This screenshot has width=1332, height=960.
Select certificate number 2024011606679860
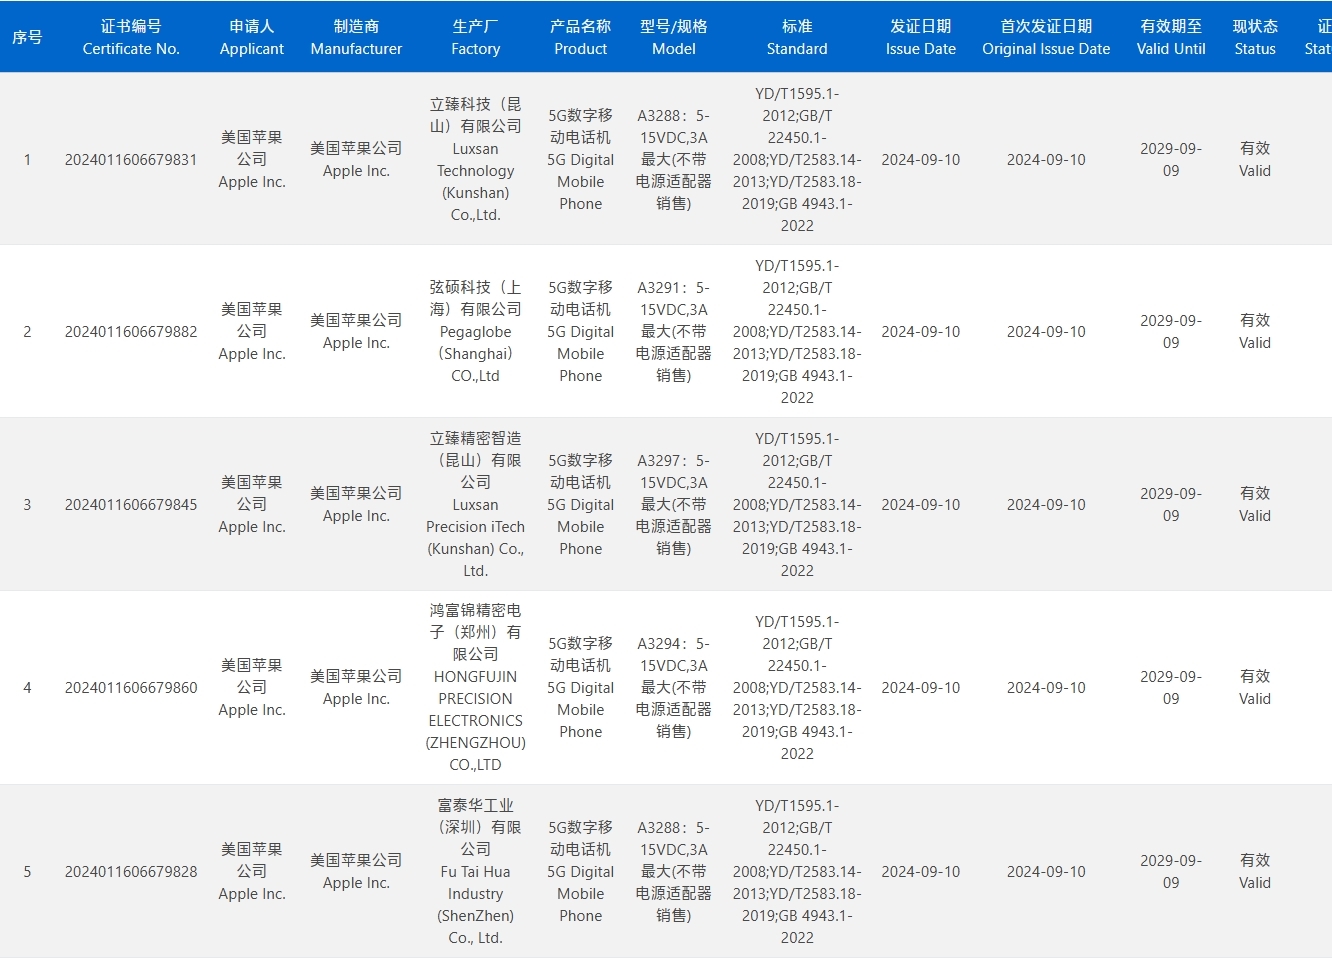pos(131,688)
